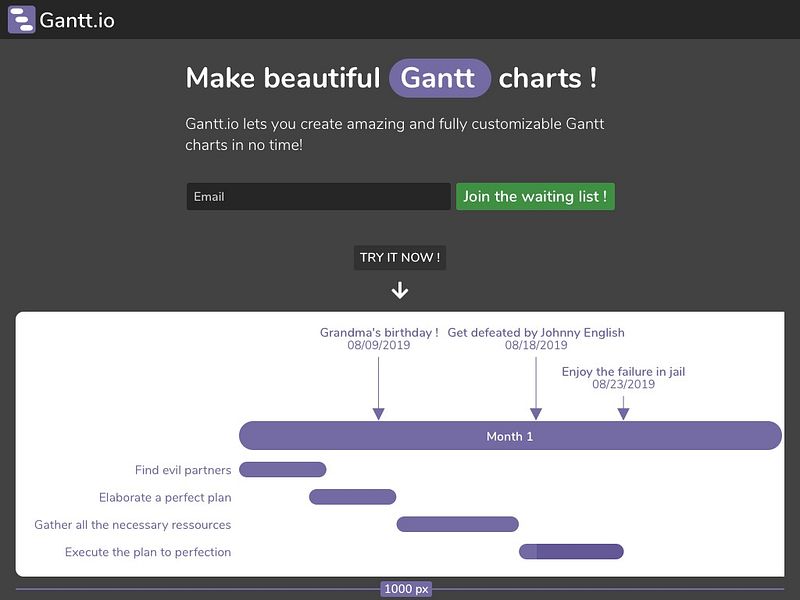Click the highlighted Gantt word in headline
The height and width of the screenshot is (600, 800).
tap(440, 78)
